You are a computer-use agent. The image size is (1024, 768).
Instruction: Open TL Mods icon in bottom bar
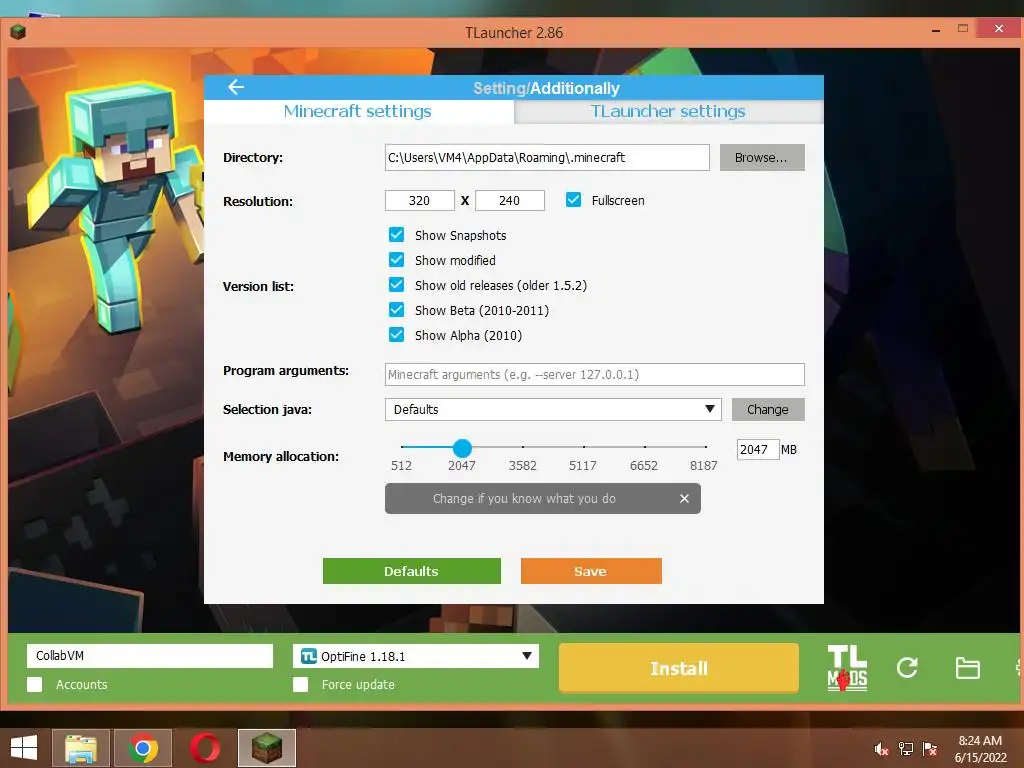(847, 668)
